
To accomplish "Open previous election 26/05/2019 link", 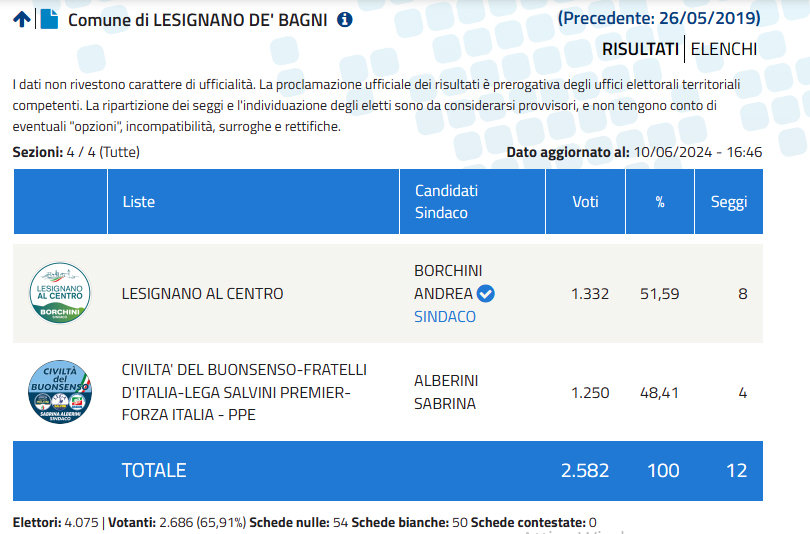I will [x=659, y=19].
